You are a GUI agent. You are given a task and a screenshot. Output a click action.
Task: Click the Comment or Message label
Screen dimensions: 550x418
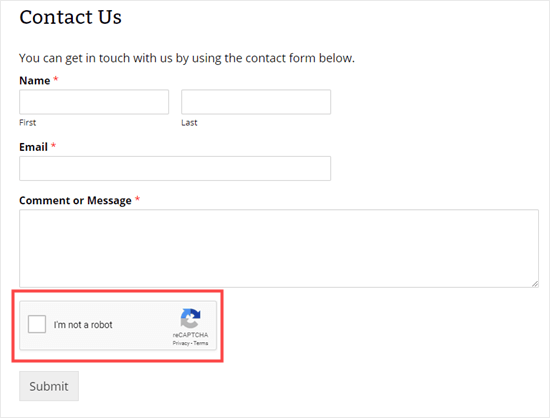pyautogui.click(x=75, y=201)
